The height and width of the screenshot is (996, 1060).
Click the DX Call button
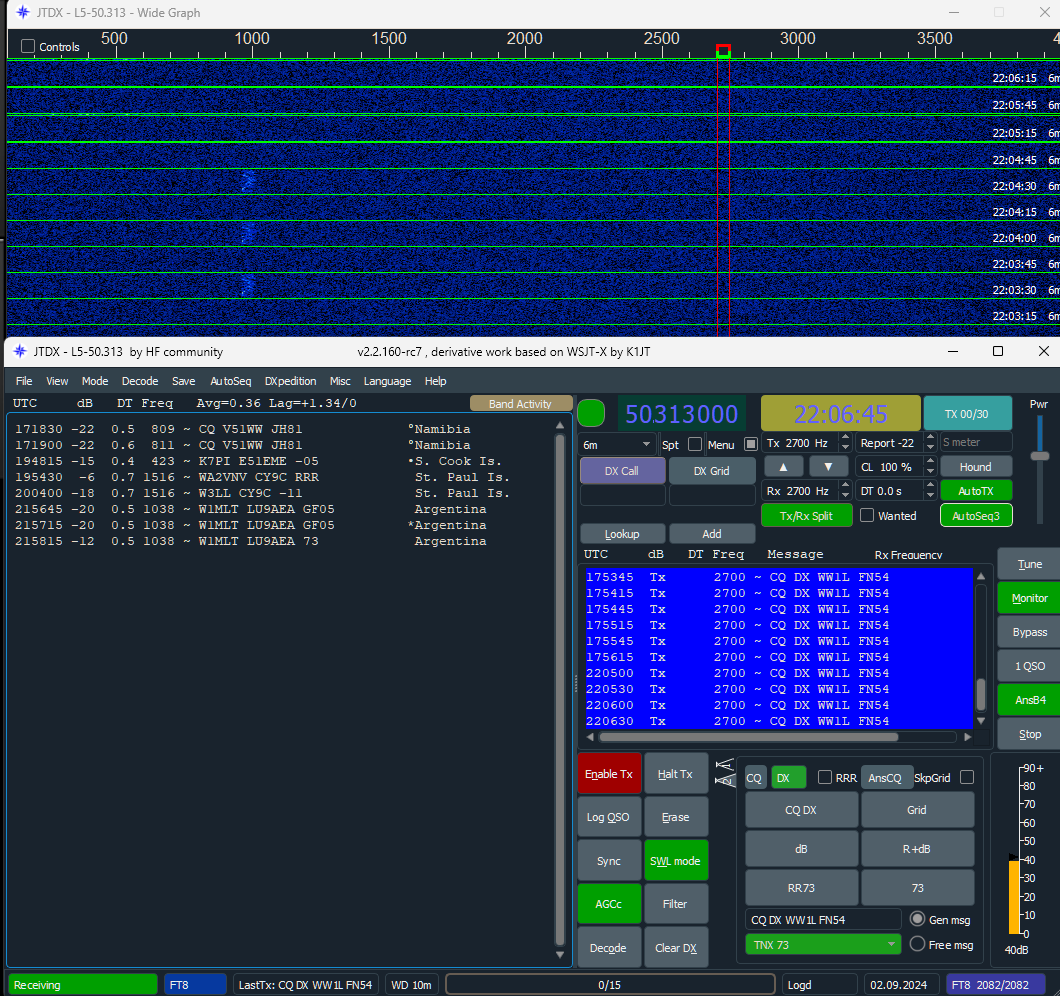[x=622, y=471]
